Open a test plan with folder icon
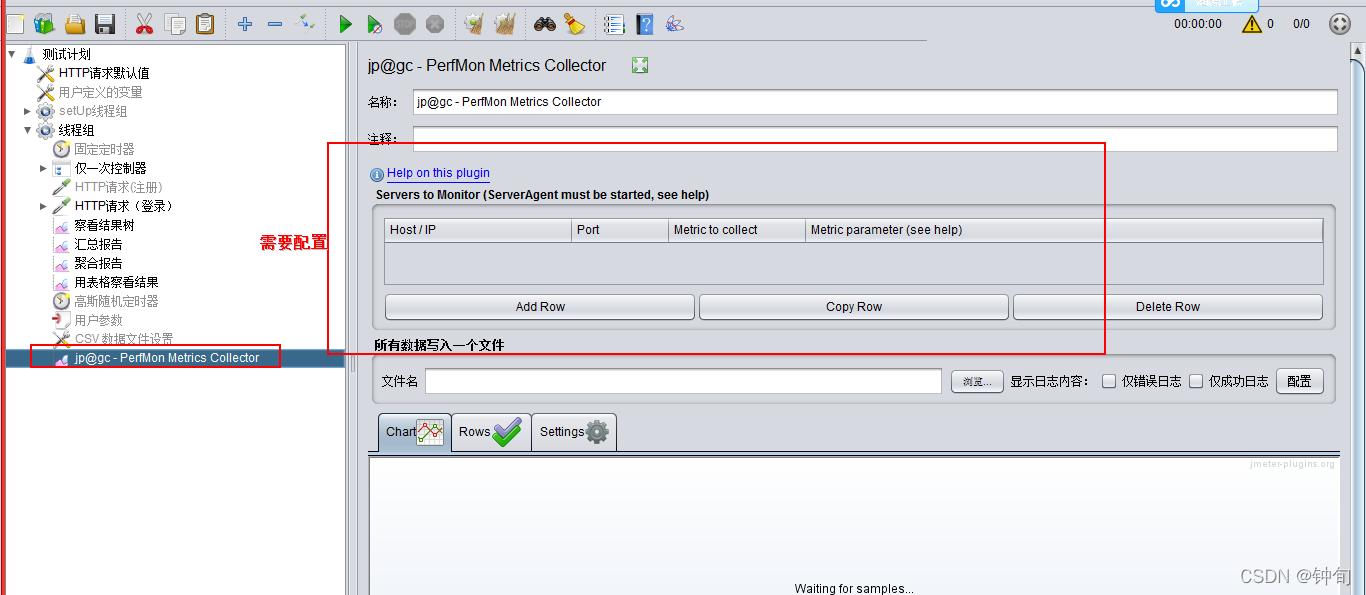The image size is (1366, 595). [x=75, y=23]
